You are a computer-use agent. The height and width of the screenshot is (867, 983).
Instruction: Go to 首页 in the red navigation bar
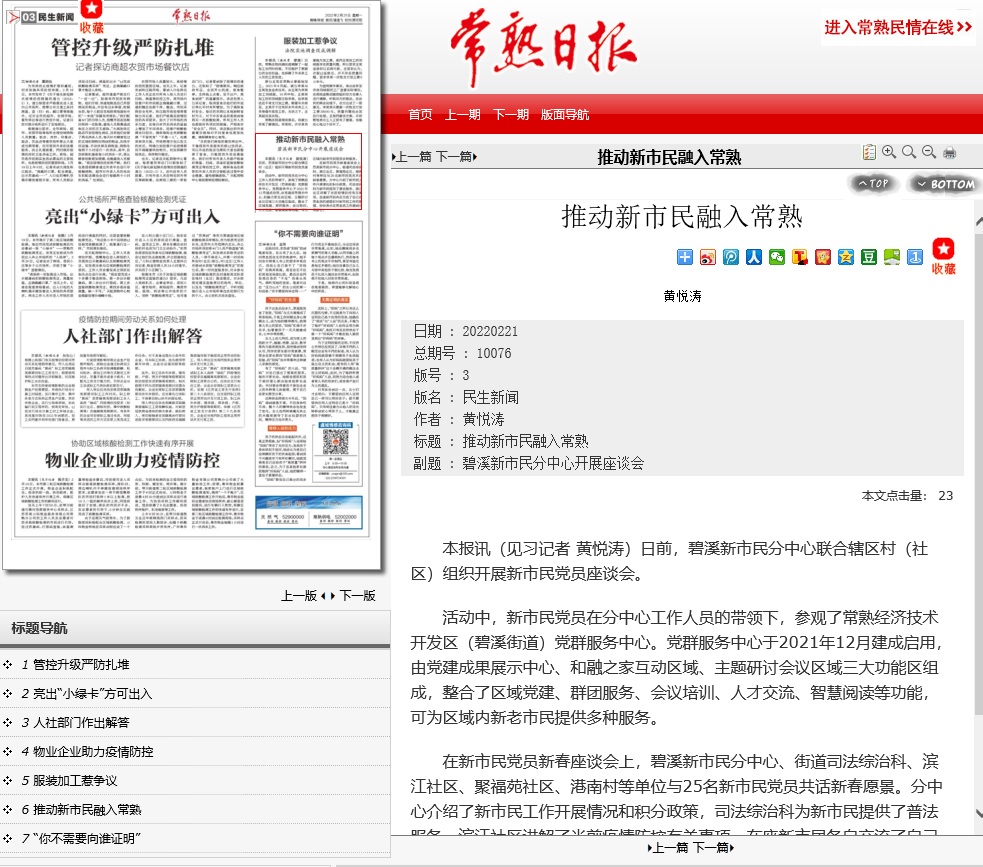[420, 115]
